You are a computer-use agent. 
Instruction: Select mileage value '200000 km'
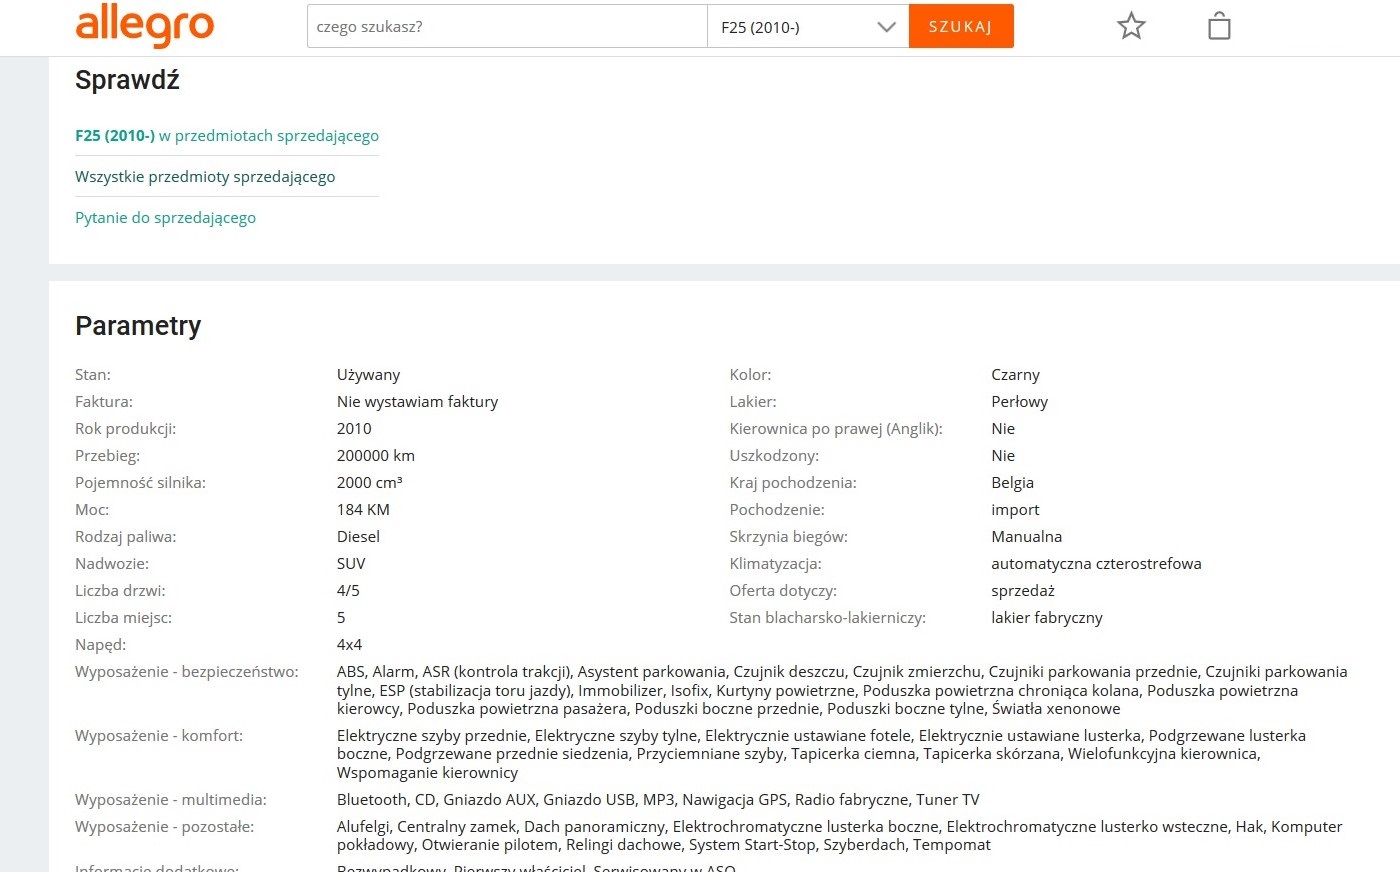coord(376,456)
